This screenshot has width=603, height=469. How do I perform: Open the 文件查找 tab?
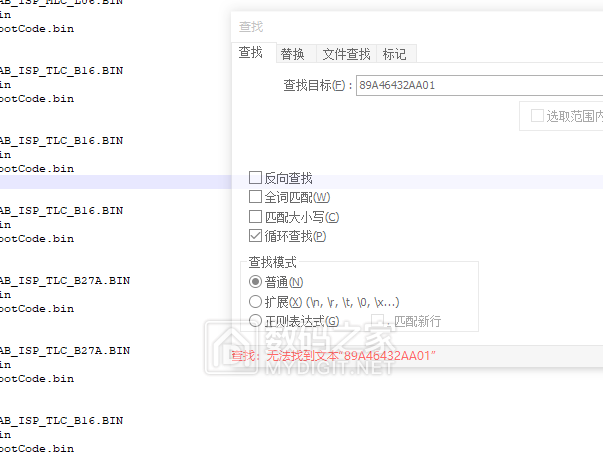tap(346, 54)
